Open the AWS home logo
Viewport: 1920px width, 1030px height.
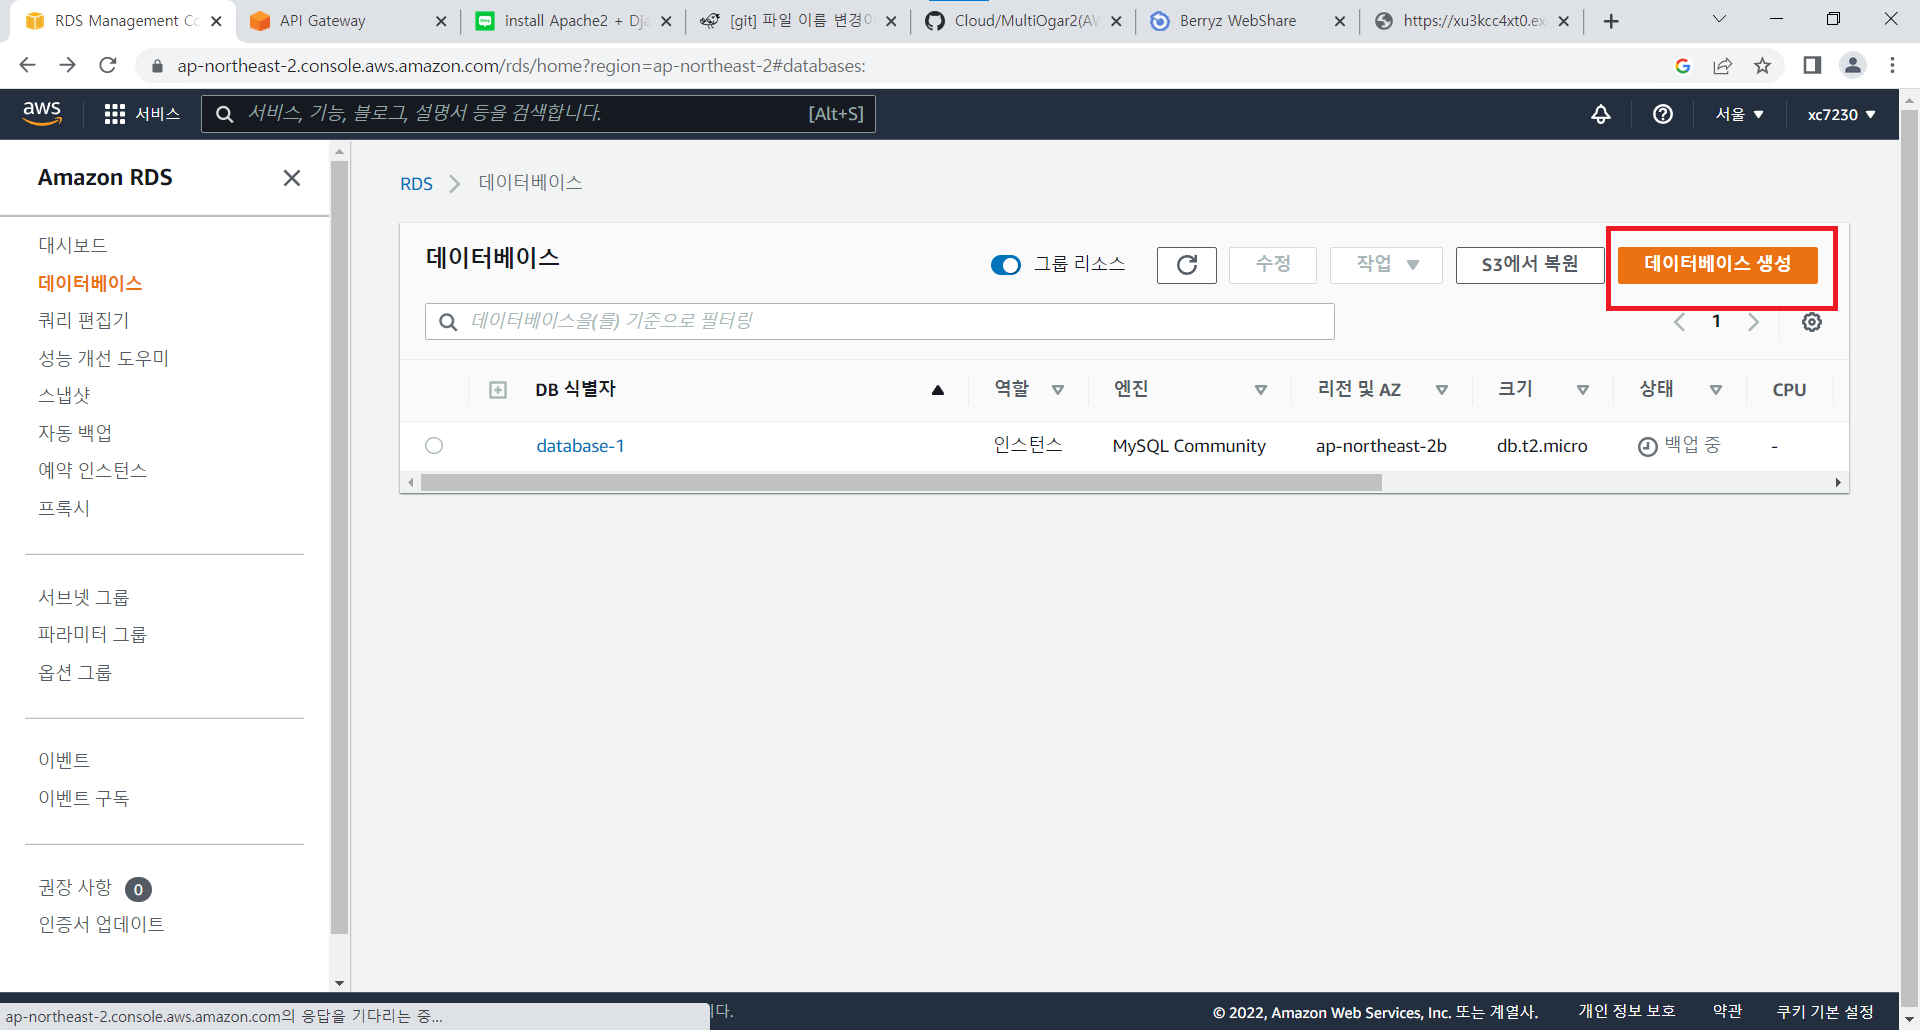click(x=42, y=114)
